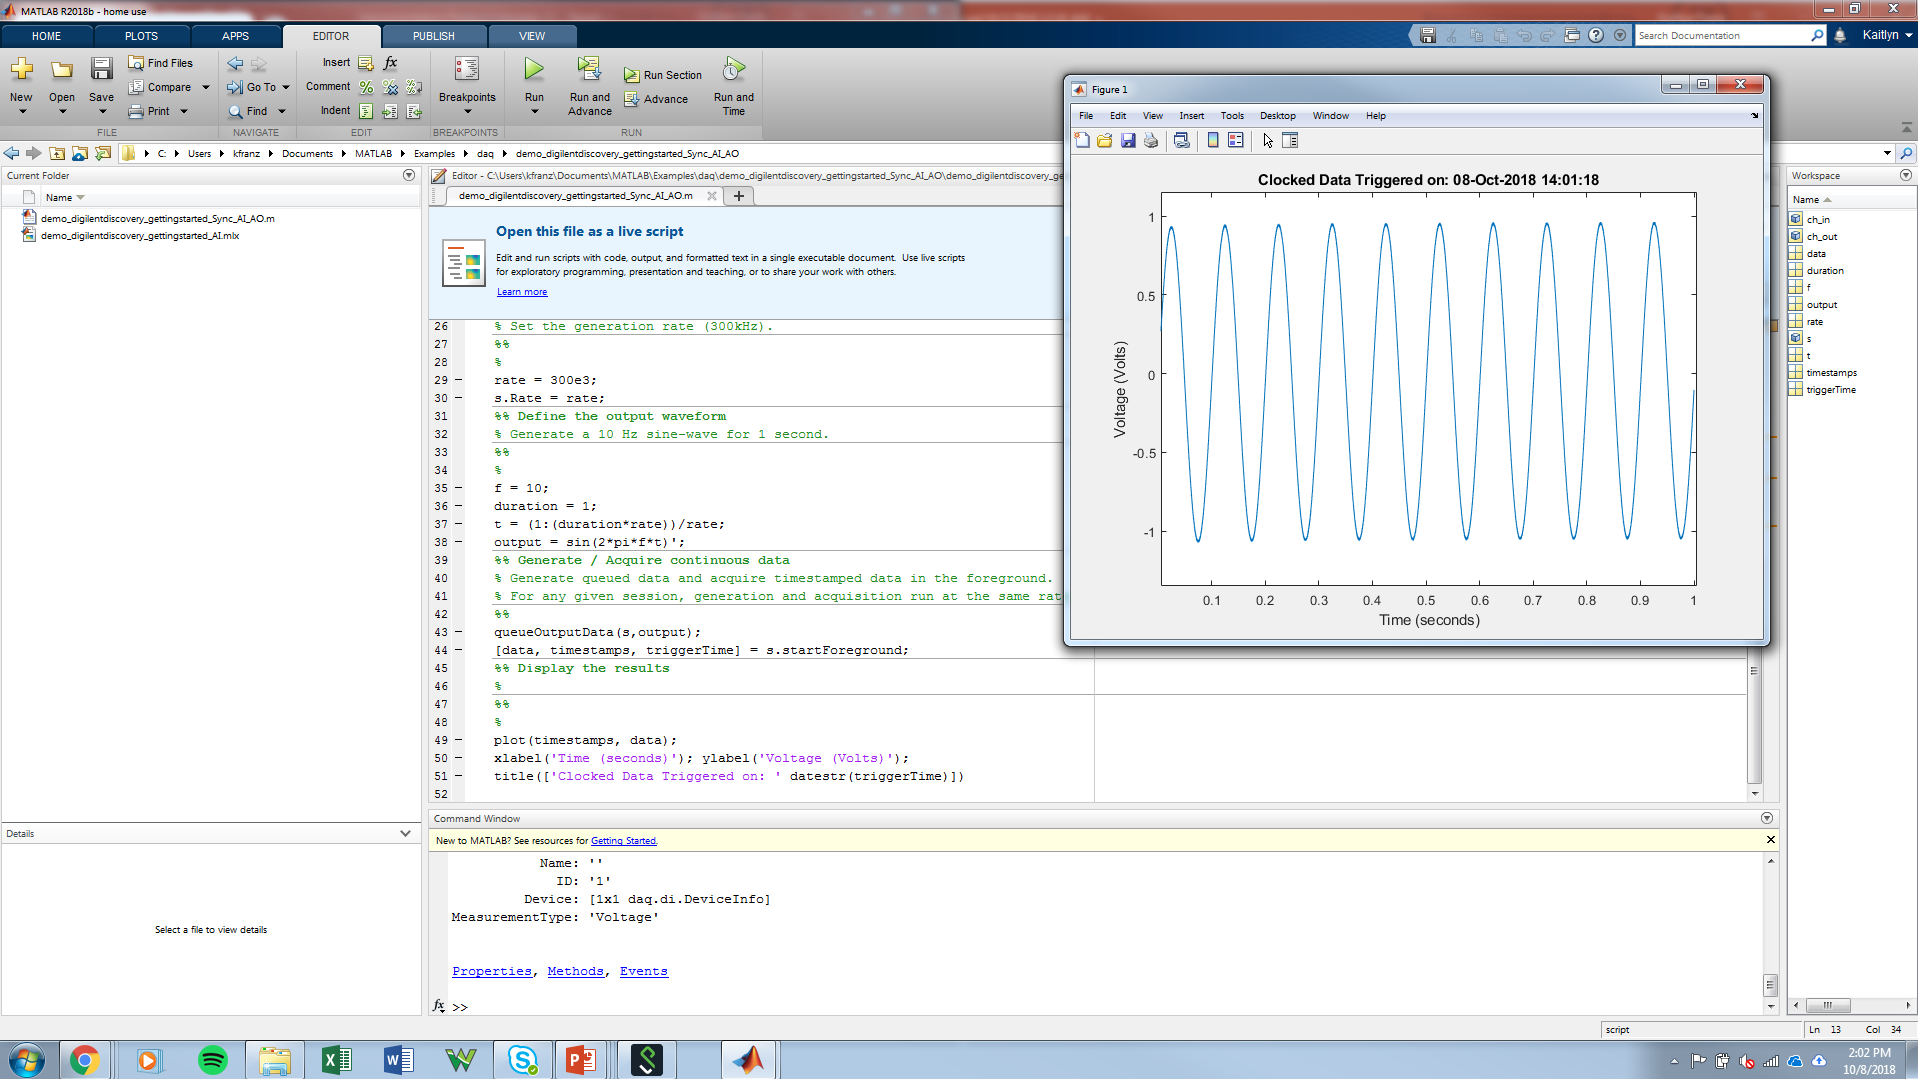Insert a function with the fx icon

point(390,63)
